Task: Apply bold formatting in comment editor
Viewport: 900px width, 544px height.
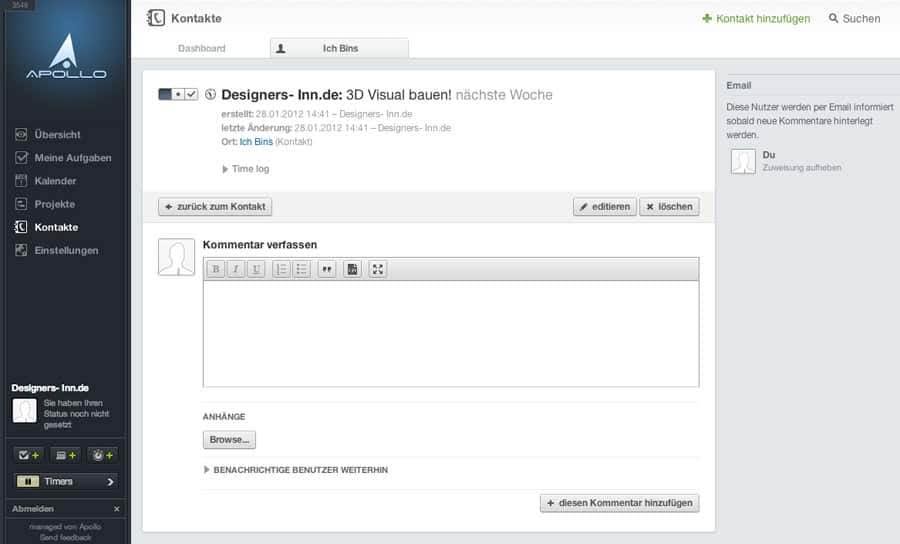Action: point(216,269)
